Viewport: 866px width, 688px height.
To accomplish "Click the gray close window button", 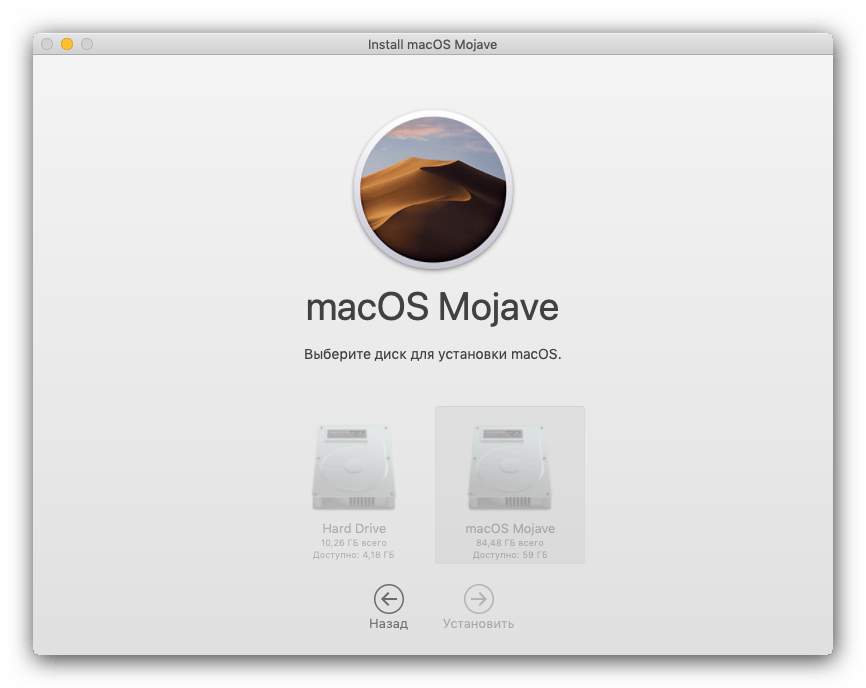I will point(47,44).
